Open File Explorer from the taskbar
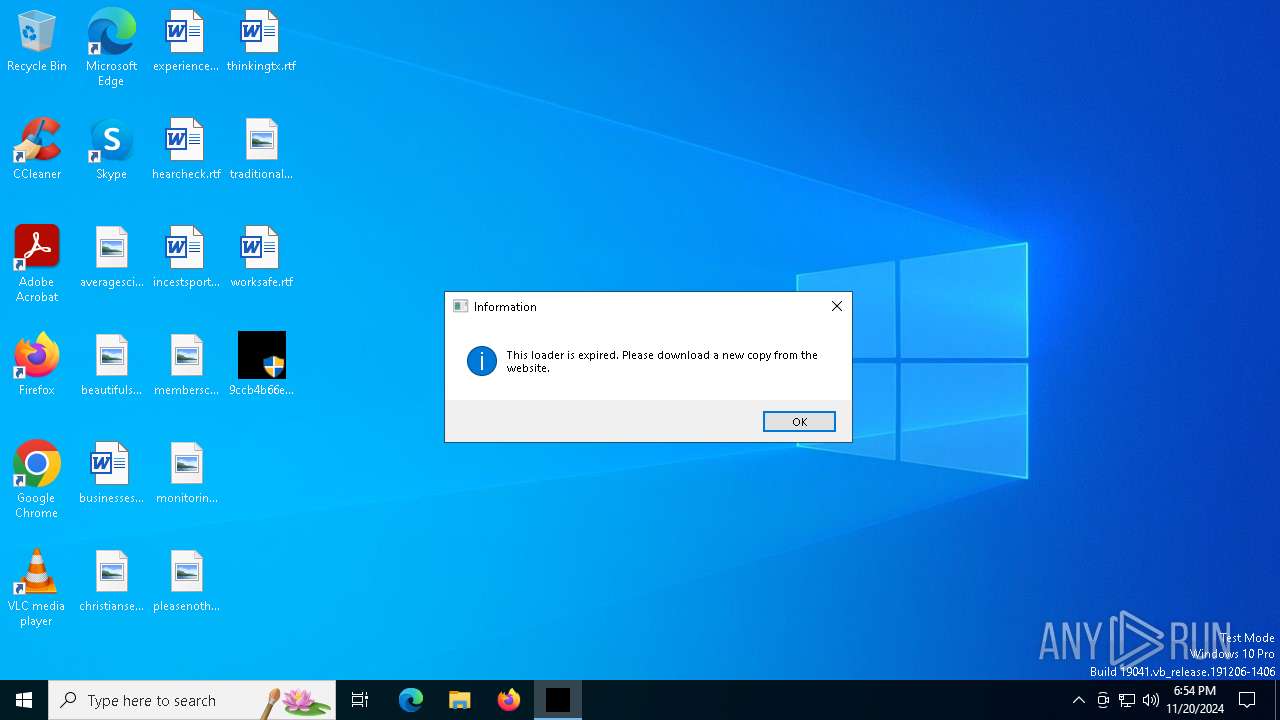This screenshot has width=1280, height=720. coord(460,700)
